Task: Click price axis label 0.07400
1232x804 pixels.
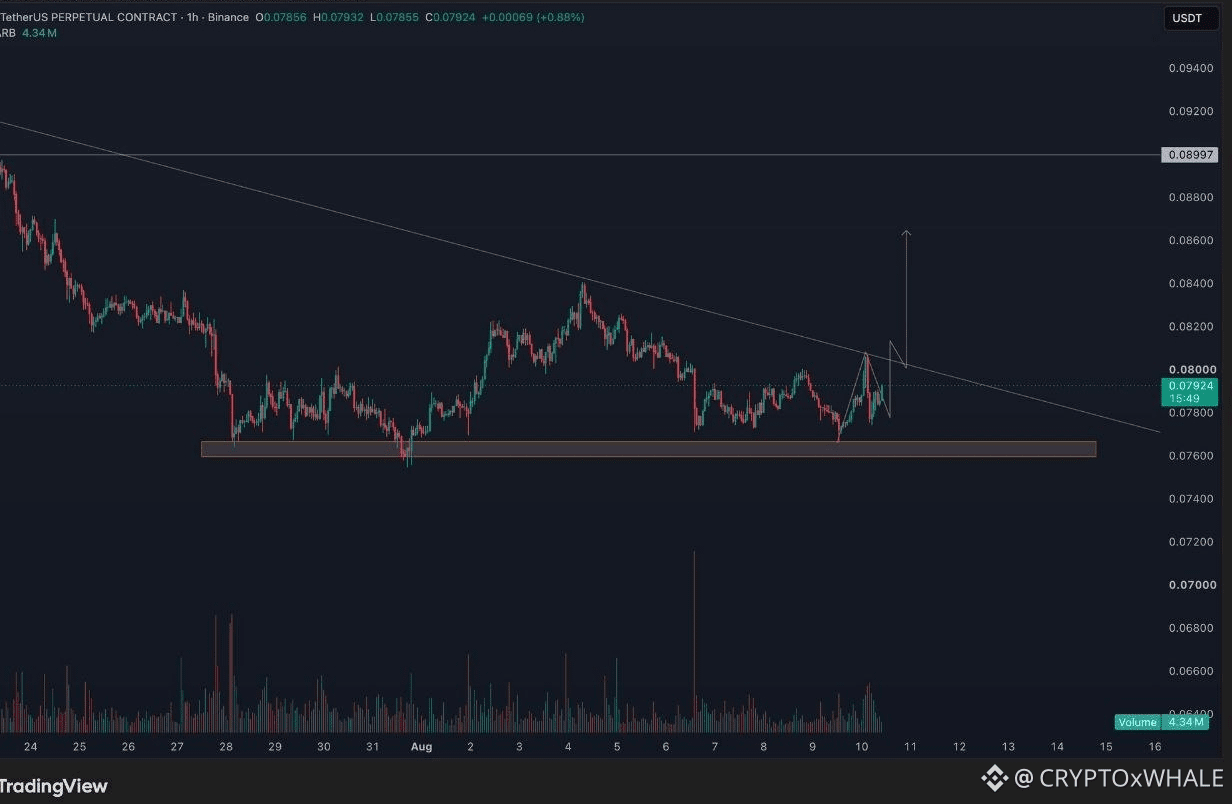Action: pyautogui.click(x=1190, y=498)
